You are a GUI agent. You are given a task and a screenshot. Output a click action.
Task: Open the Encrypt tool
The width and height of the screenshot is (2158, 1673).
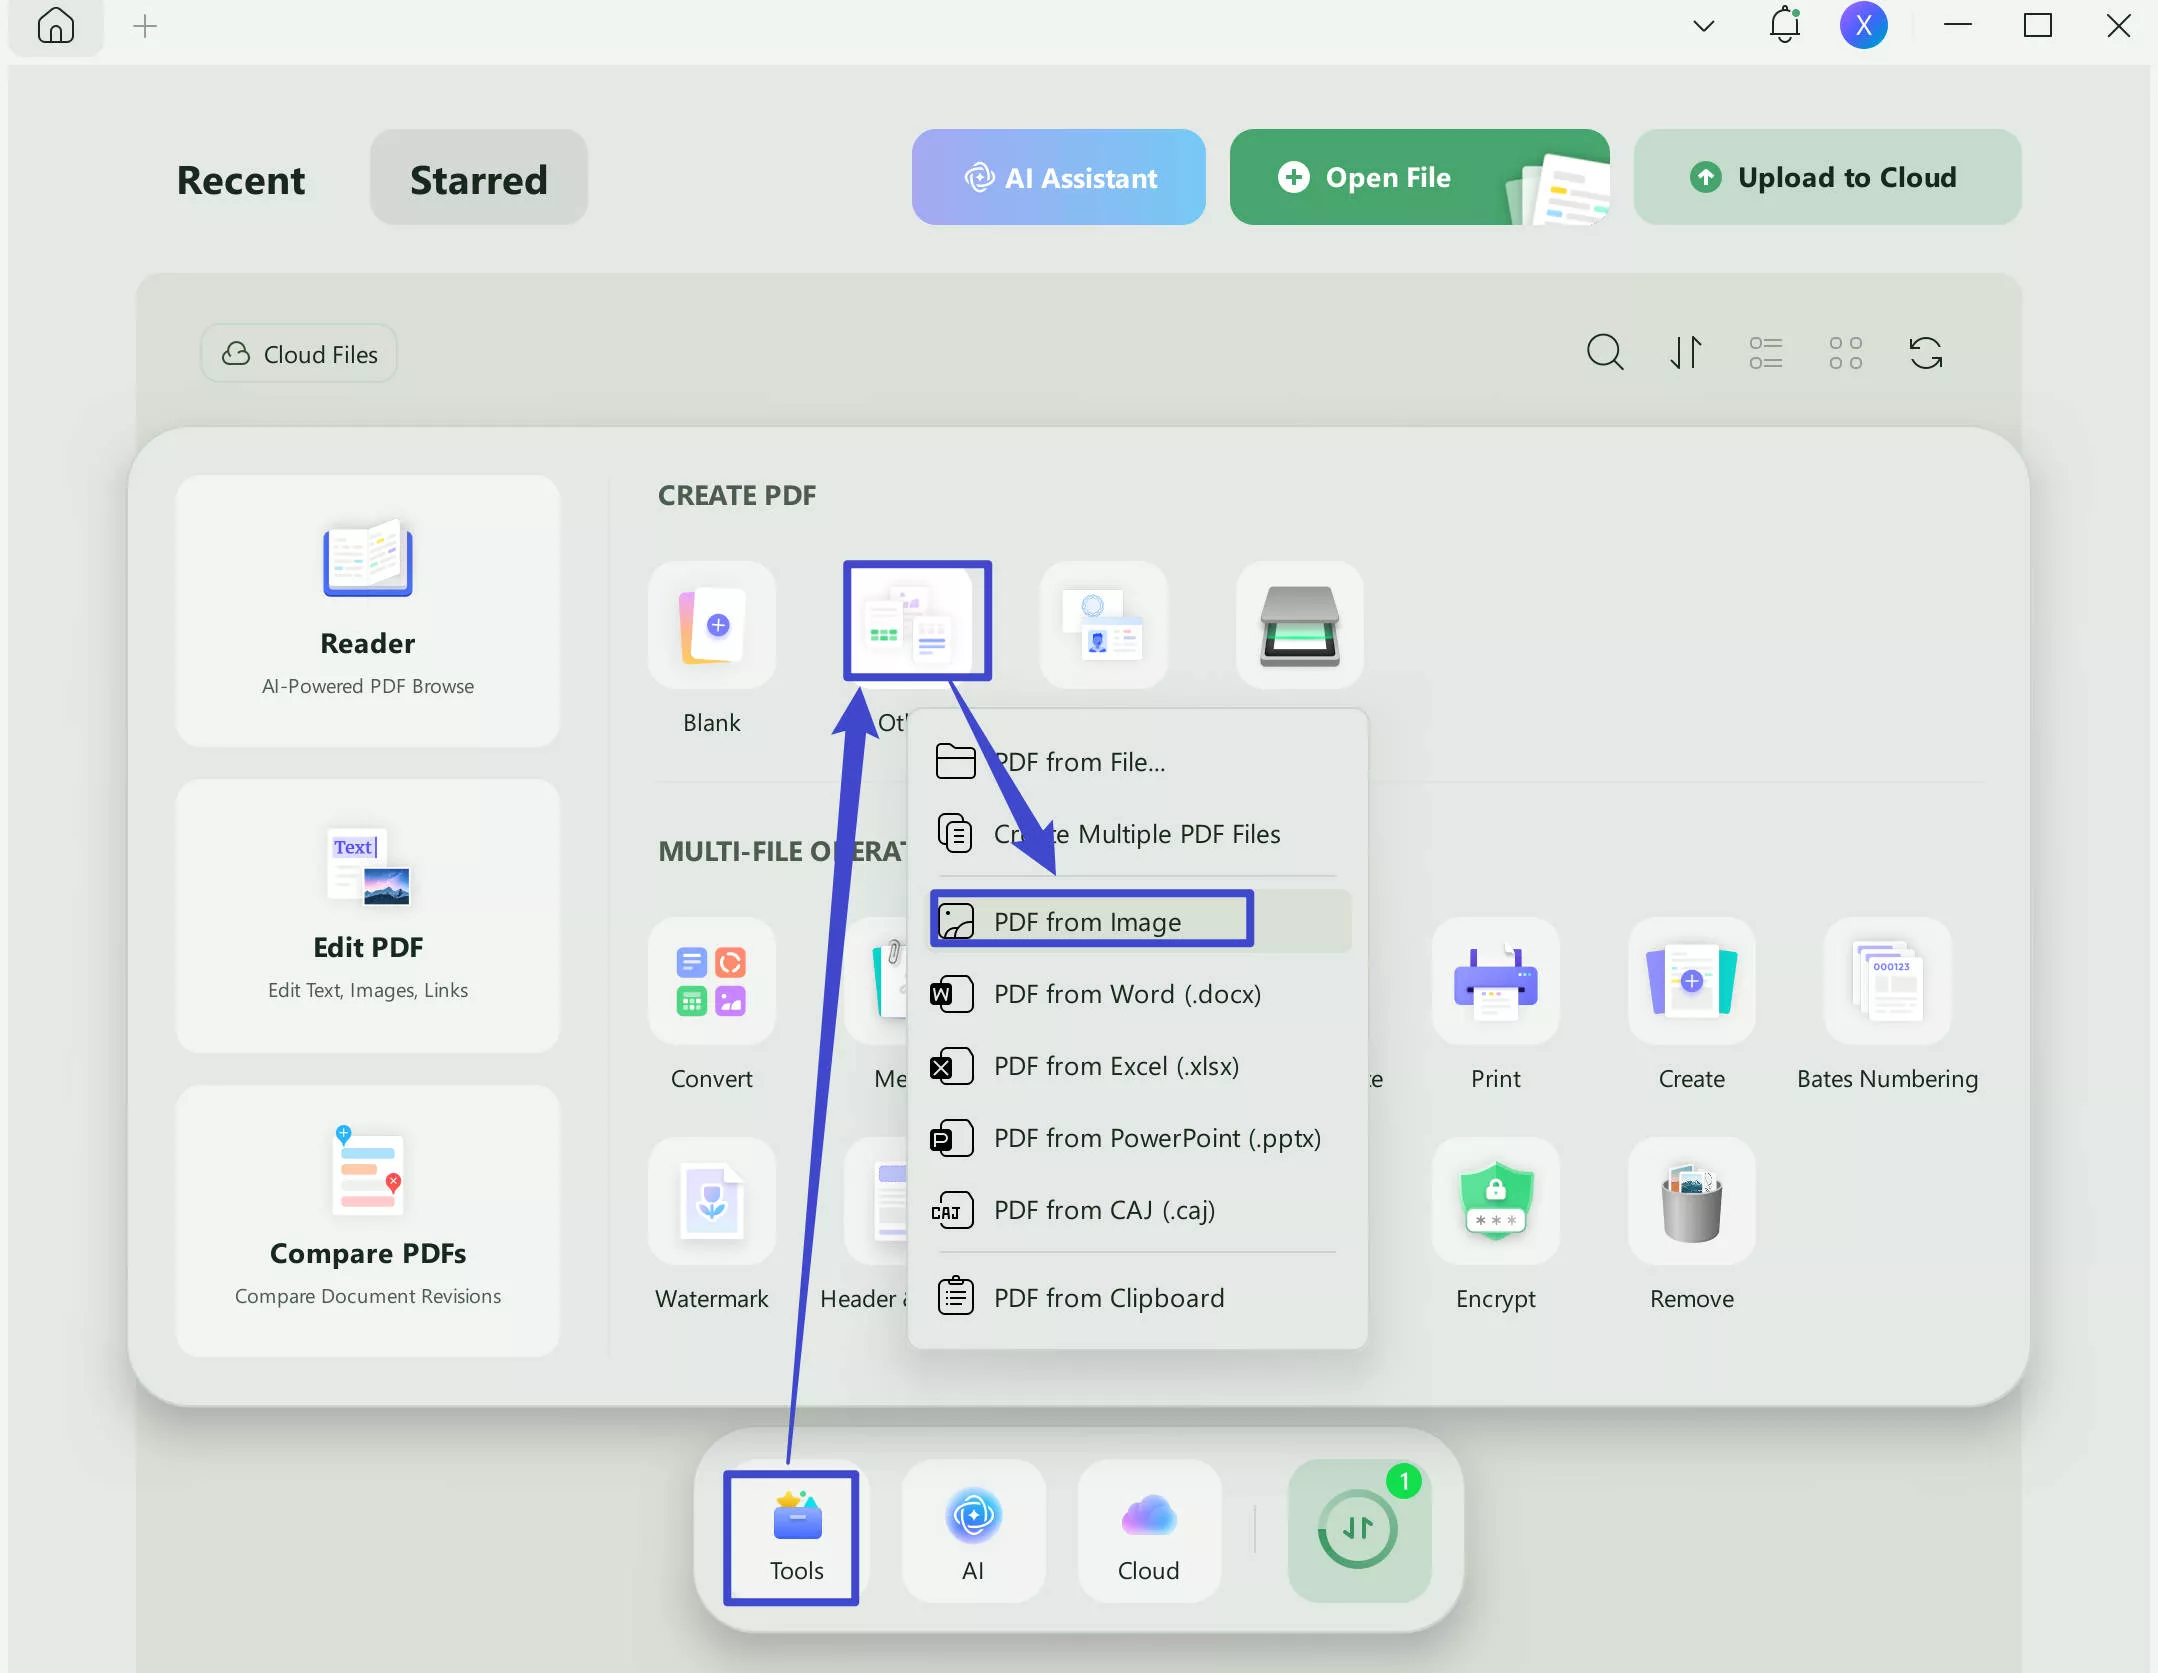point(1495,1202)
